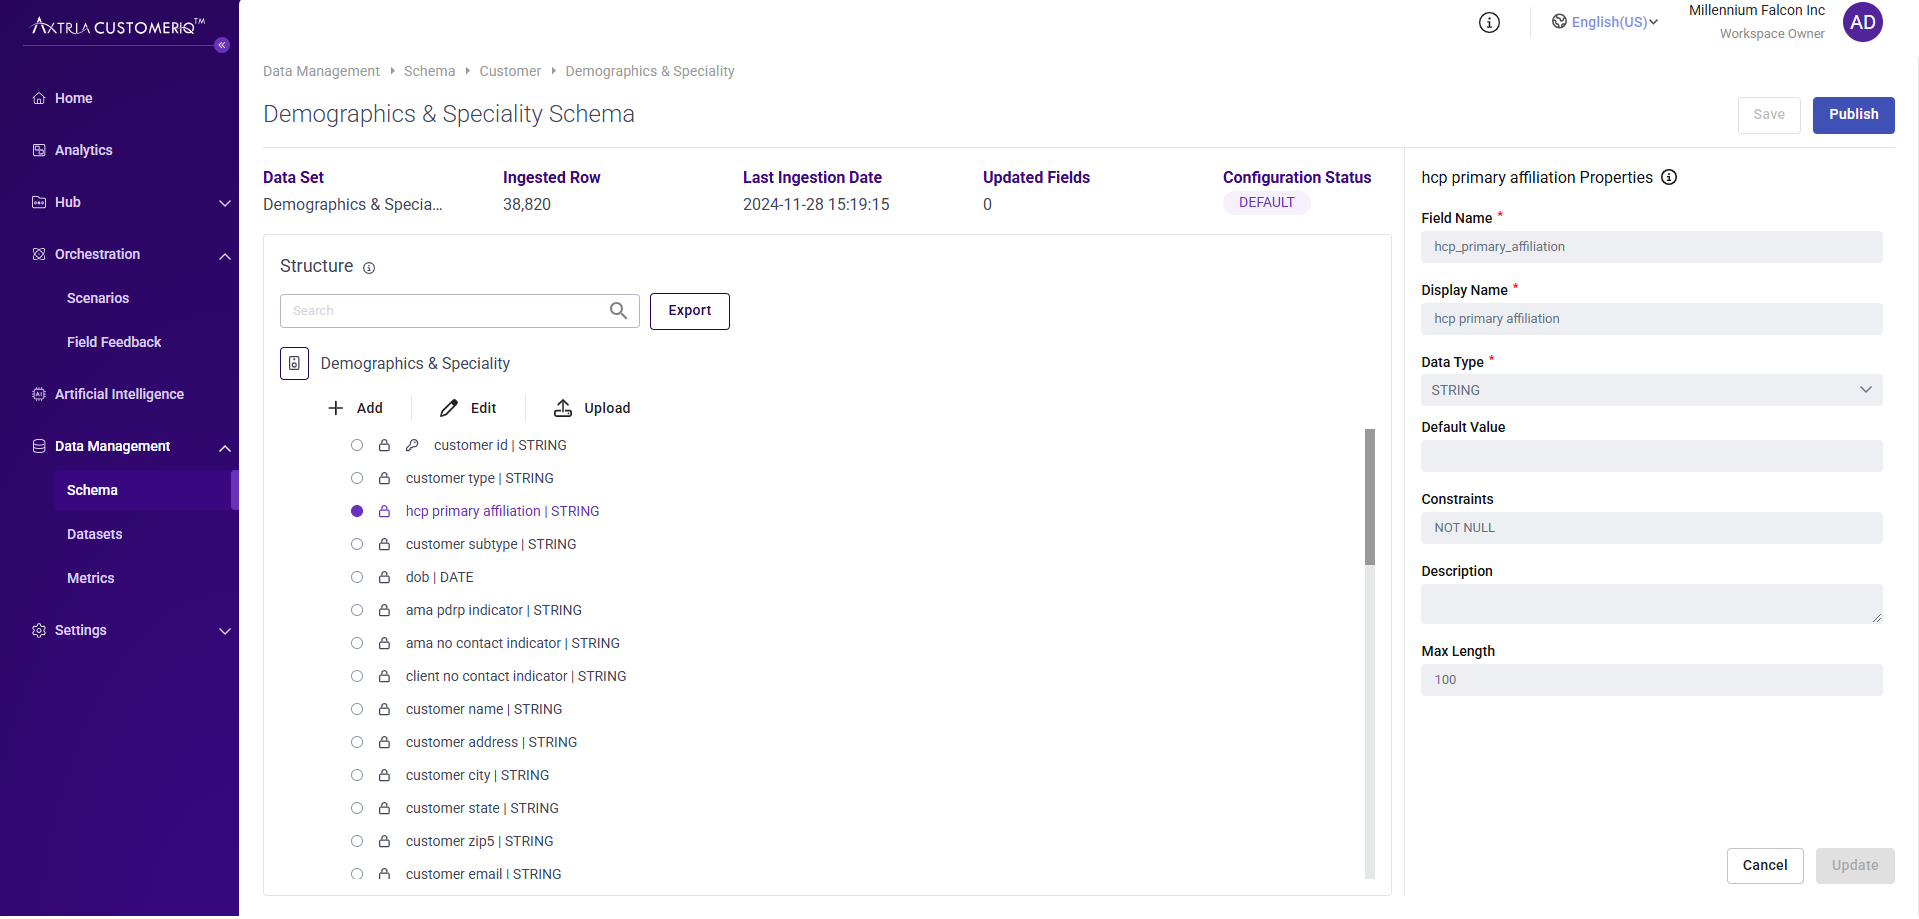Open the Structure info tooltip icon
1919x919 pixels.
tap(369, 267)
